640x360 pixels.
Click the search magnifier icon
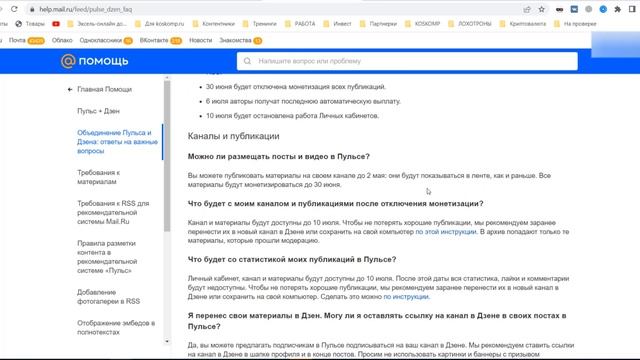pos(247,61)
